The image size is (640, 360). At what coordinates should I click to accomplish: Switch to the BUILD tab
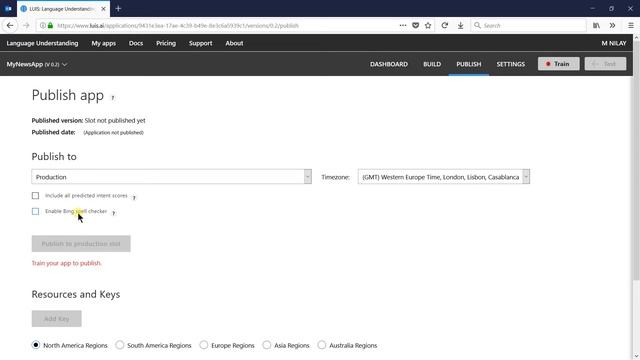tap(432, 64)
